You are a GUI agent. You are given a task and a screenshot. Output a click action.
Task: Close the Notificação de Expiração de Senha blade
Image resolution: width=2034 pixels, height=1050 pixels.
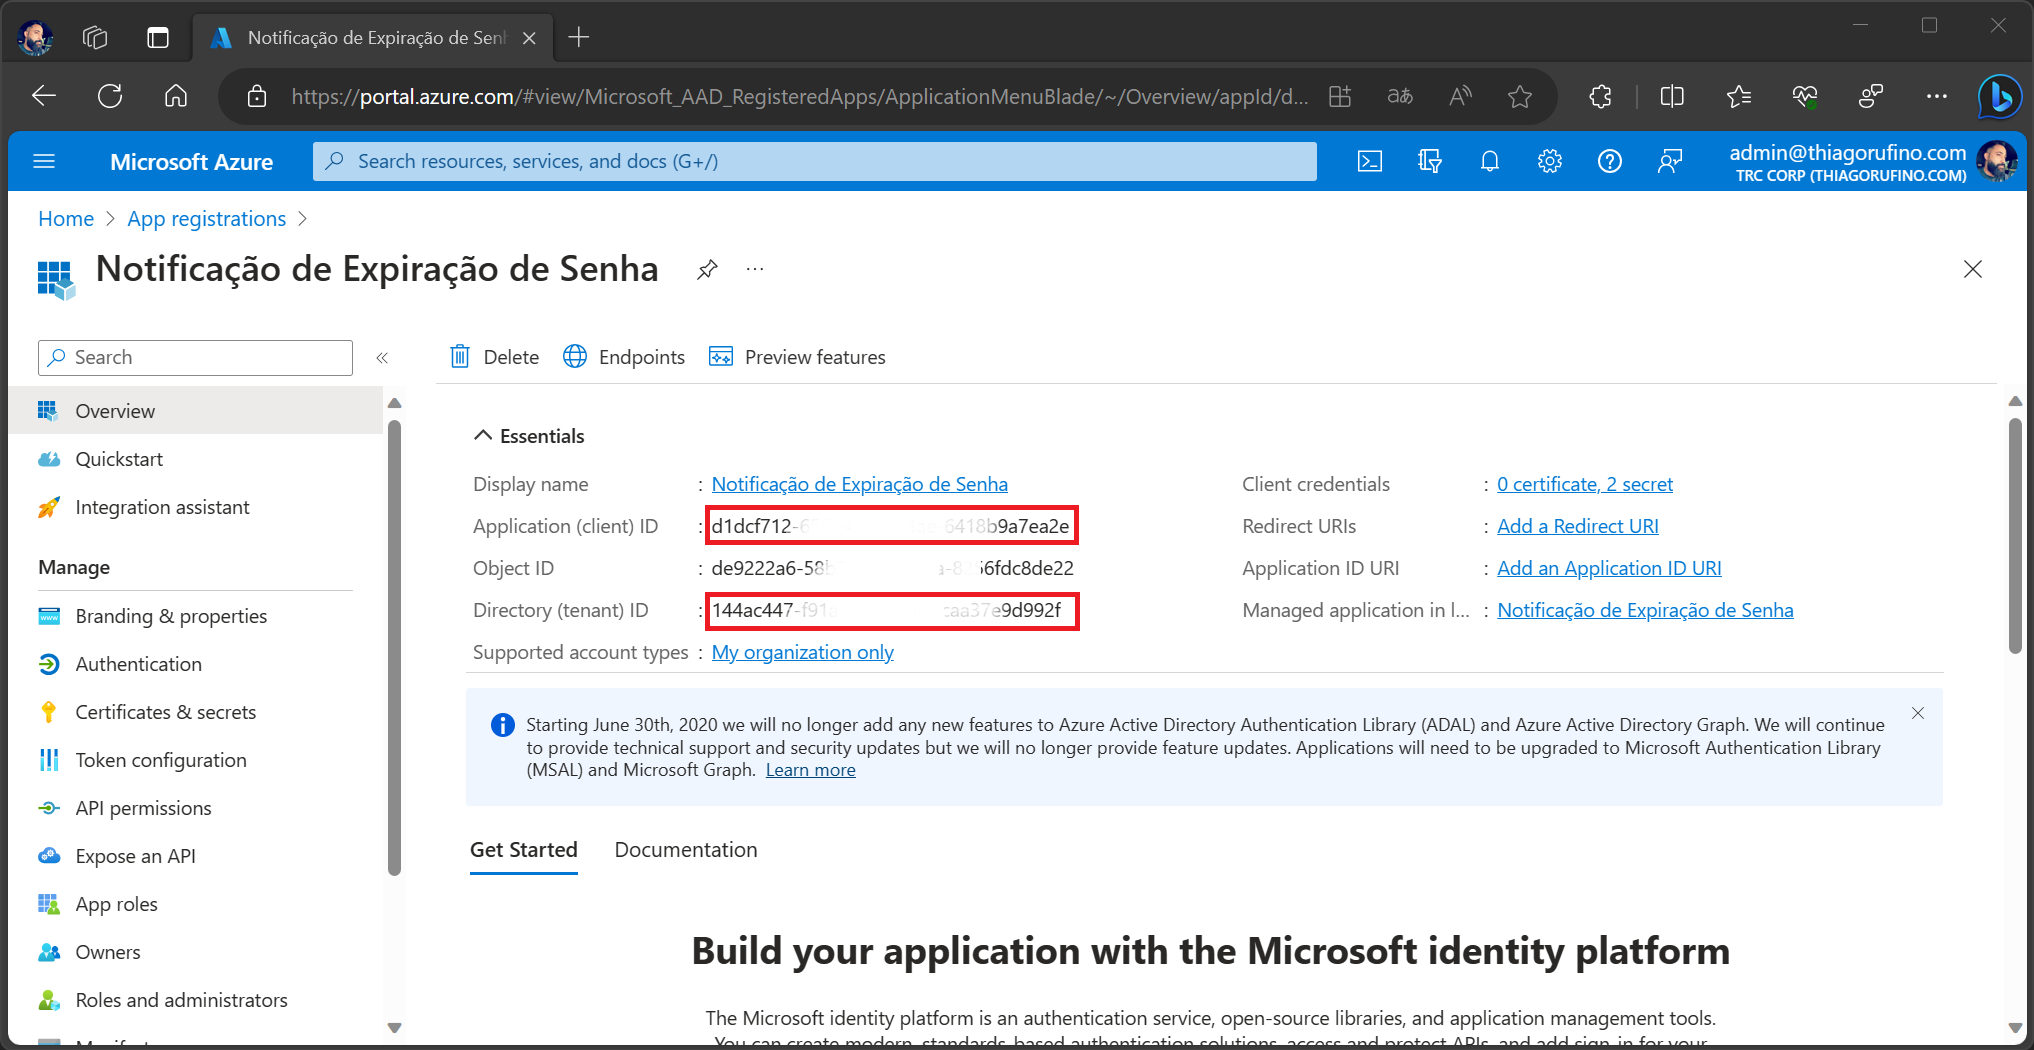coord(1972,269)
